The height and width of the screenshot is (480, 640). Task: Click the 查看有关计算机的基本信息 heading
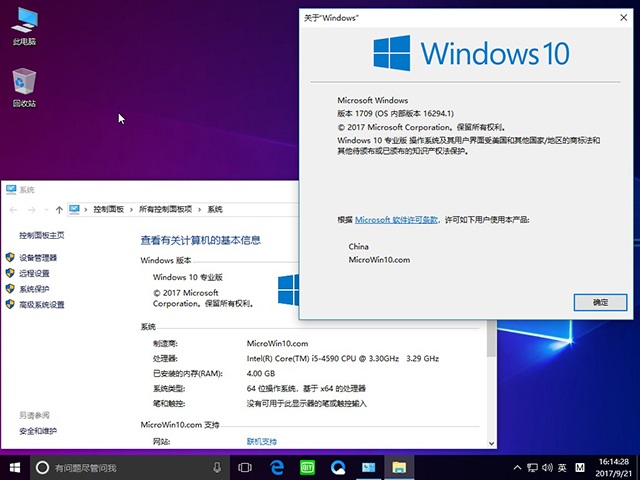(x=200, y=240)
